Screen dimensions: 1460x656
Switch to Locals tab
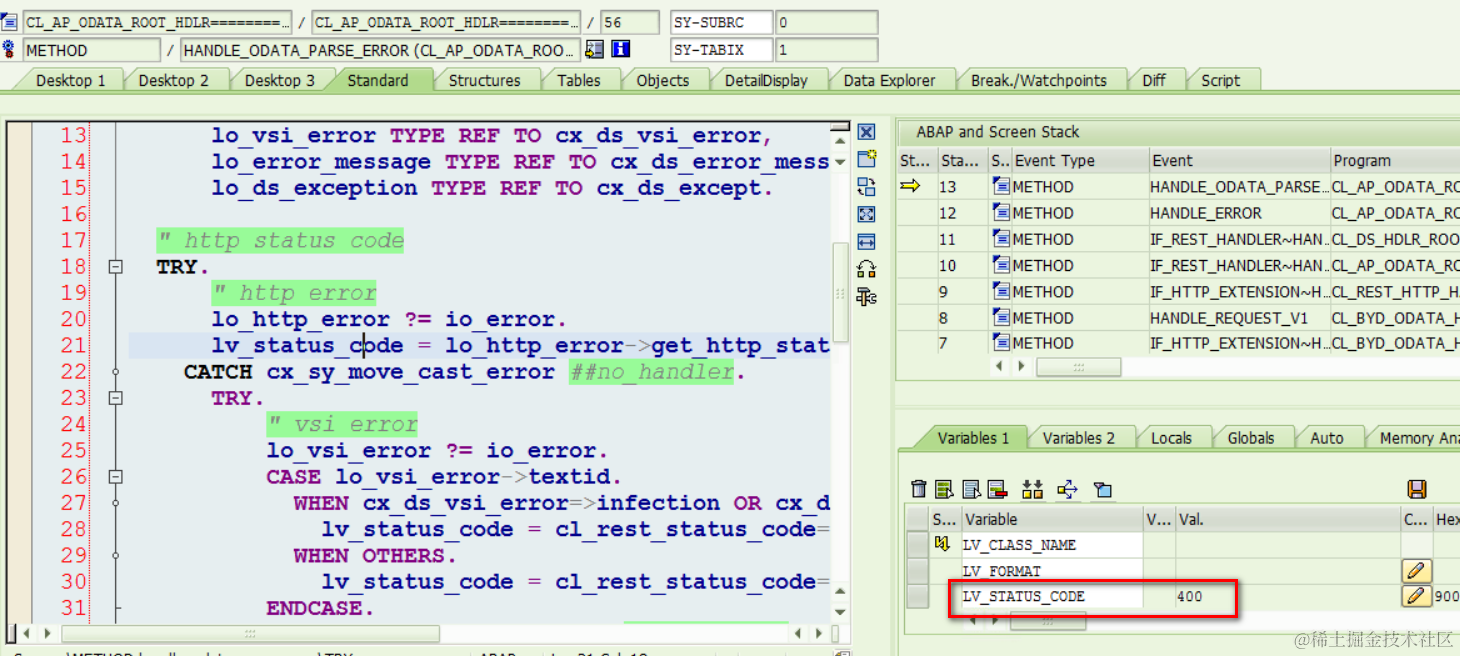click(1171, 437)
